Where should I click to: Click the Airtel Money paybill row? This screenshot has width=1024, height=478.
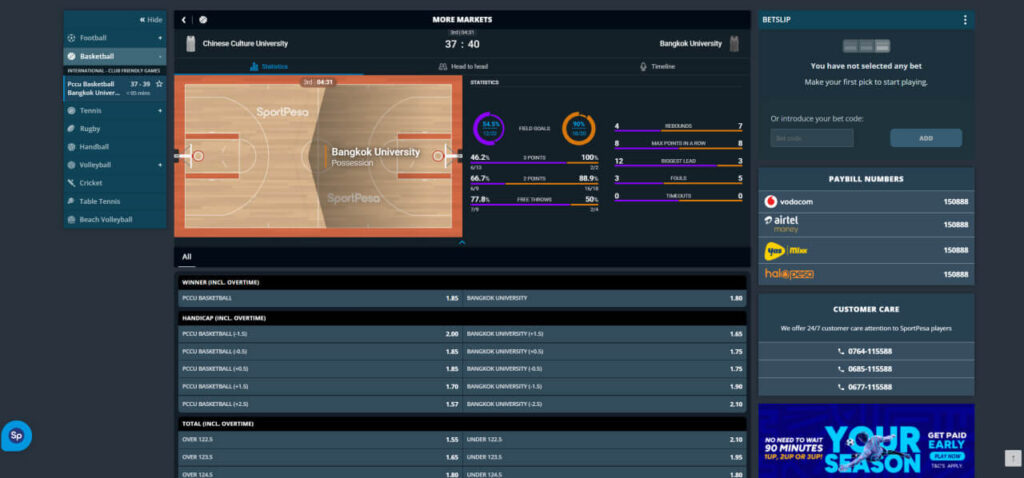[x=866, y=225]
